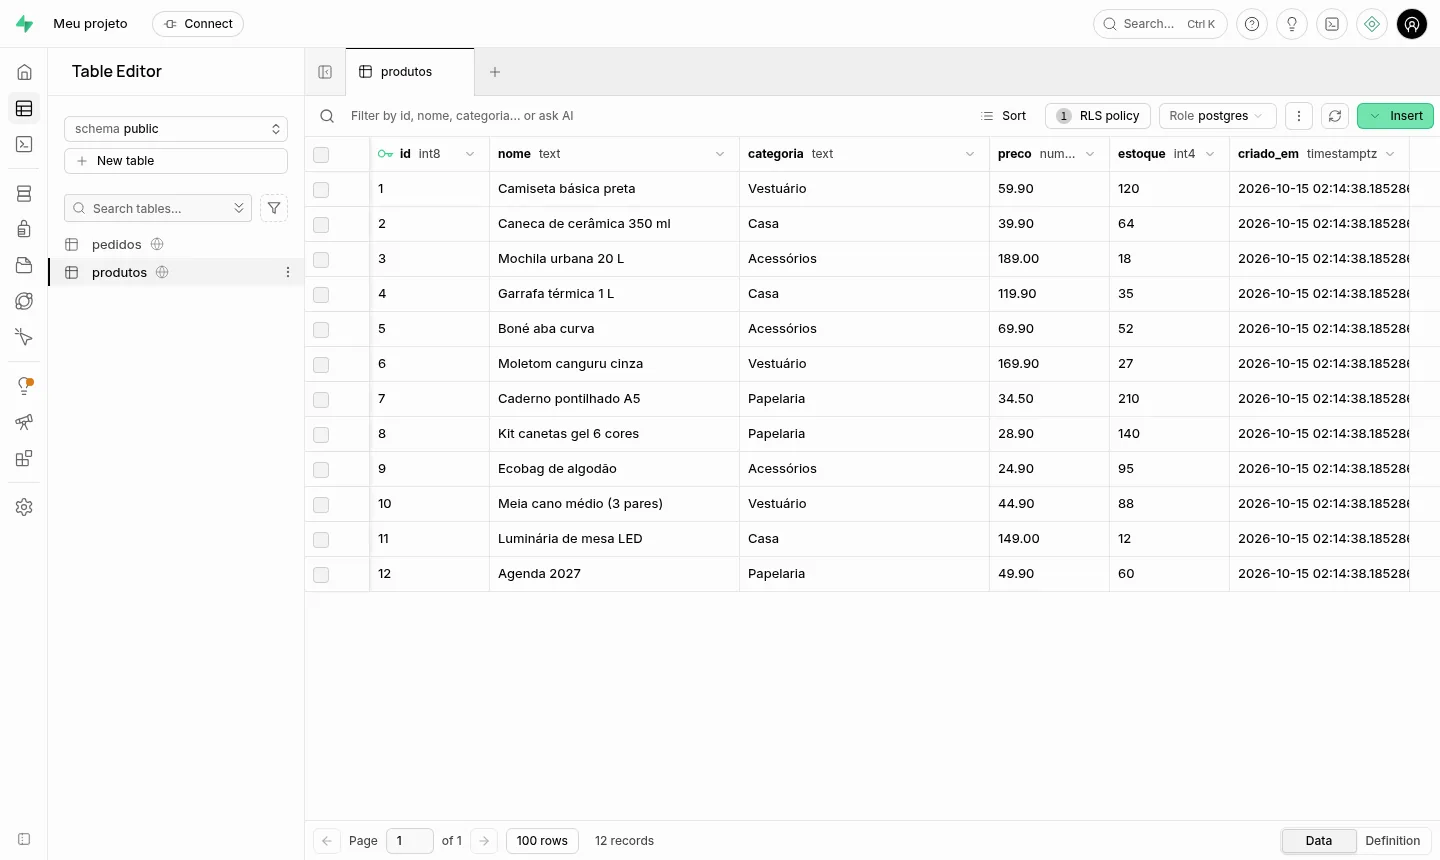
Task: Open the inline SQL editor icon in top bar
Action: point(1332,24)
